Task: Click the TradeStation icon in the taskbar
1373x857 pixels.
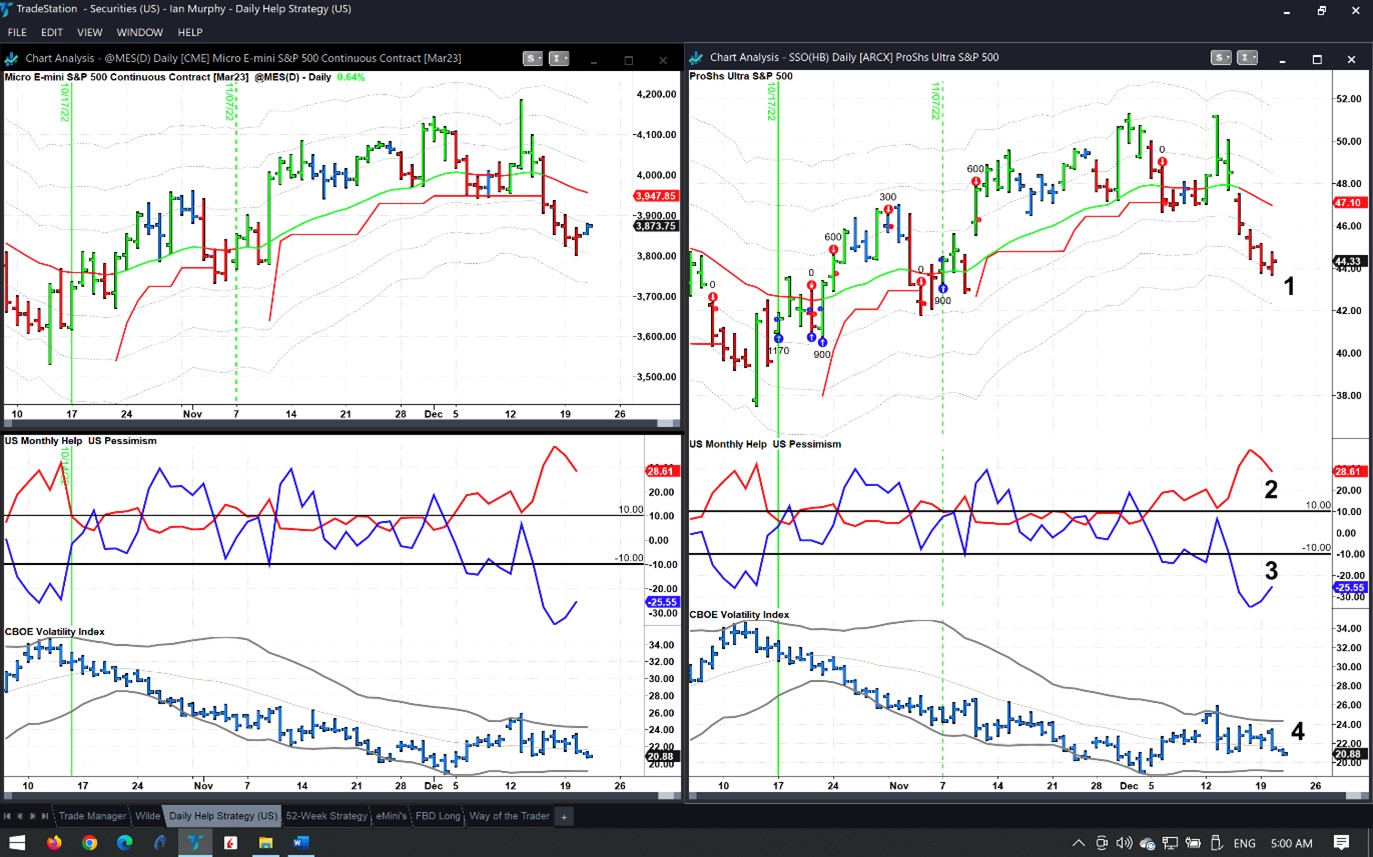Action: click(x=194, y=842)
